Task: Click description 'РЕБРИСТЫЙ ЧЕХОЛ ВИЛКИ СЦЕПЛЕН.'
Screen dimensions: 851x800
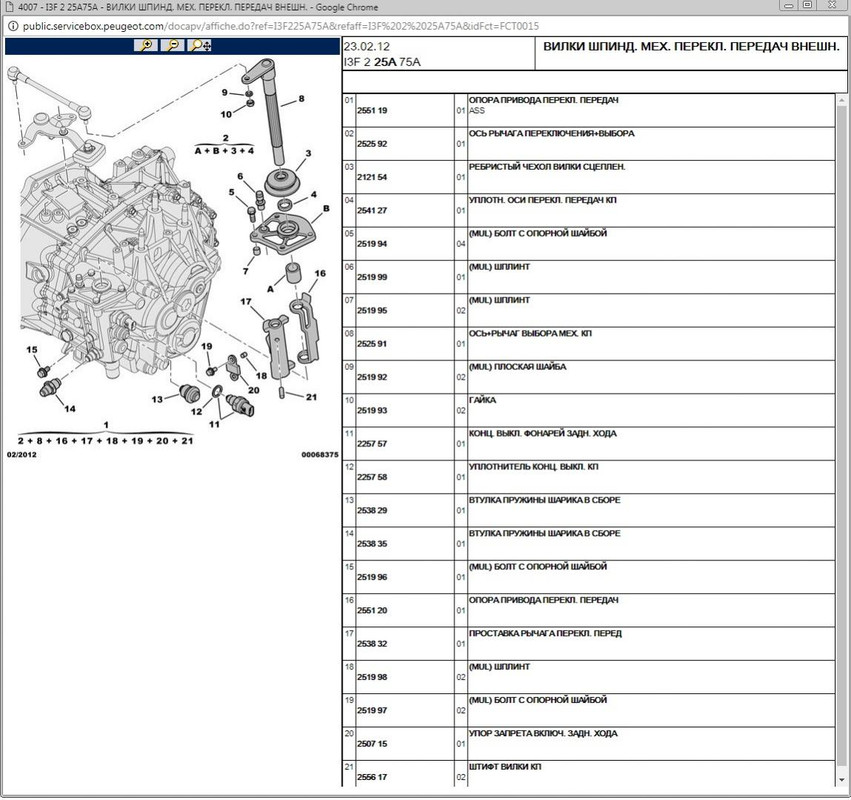Action: pyautogui.click(x=547, y=167)
